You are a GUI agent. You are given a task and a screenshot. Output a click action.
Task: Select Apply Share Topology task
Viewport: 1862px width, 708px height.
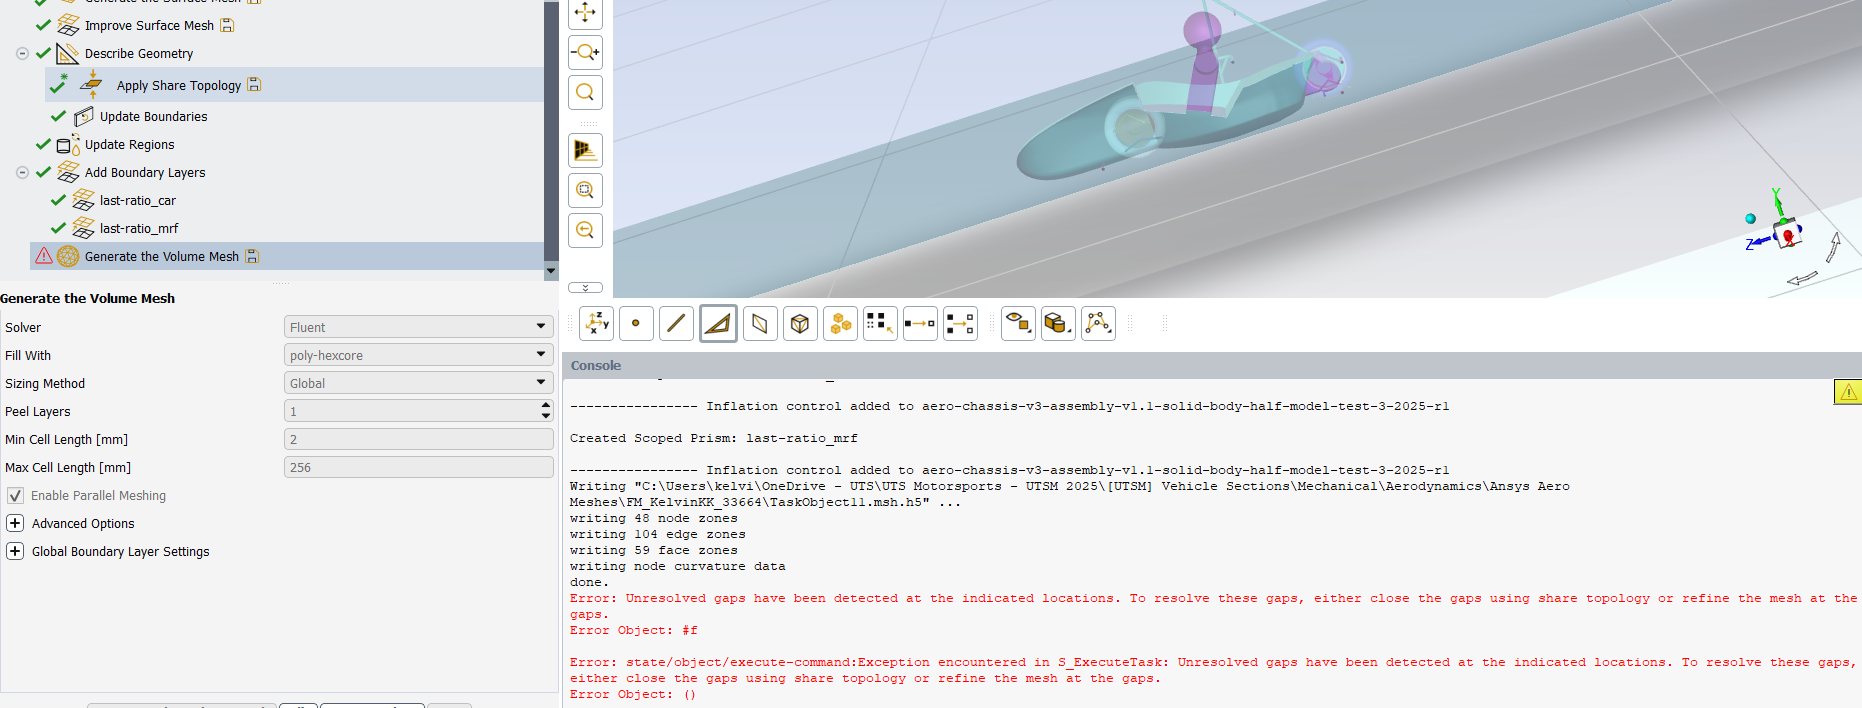coord(178,86)
